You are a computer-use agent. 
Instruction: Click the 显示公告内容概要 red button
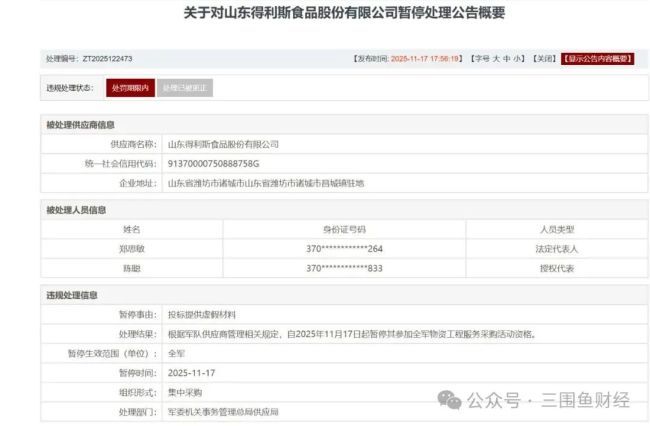597,59
